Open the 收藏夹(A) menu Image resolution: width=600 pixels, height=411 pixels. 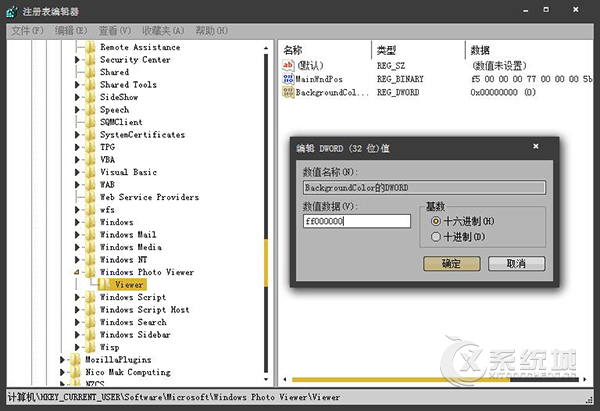tap(163, 31)
